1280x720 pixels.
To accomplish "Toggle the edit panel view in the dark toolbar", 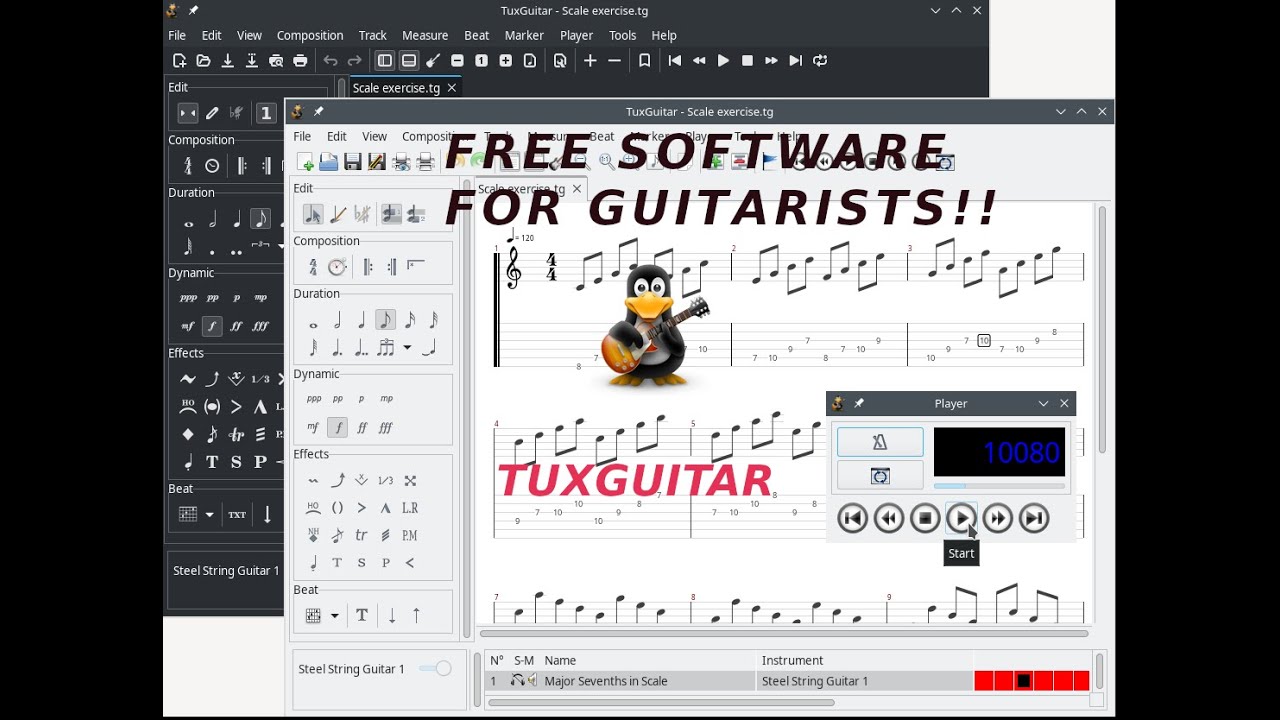I will click(385, 60).
